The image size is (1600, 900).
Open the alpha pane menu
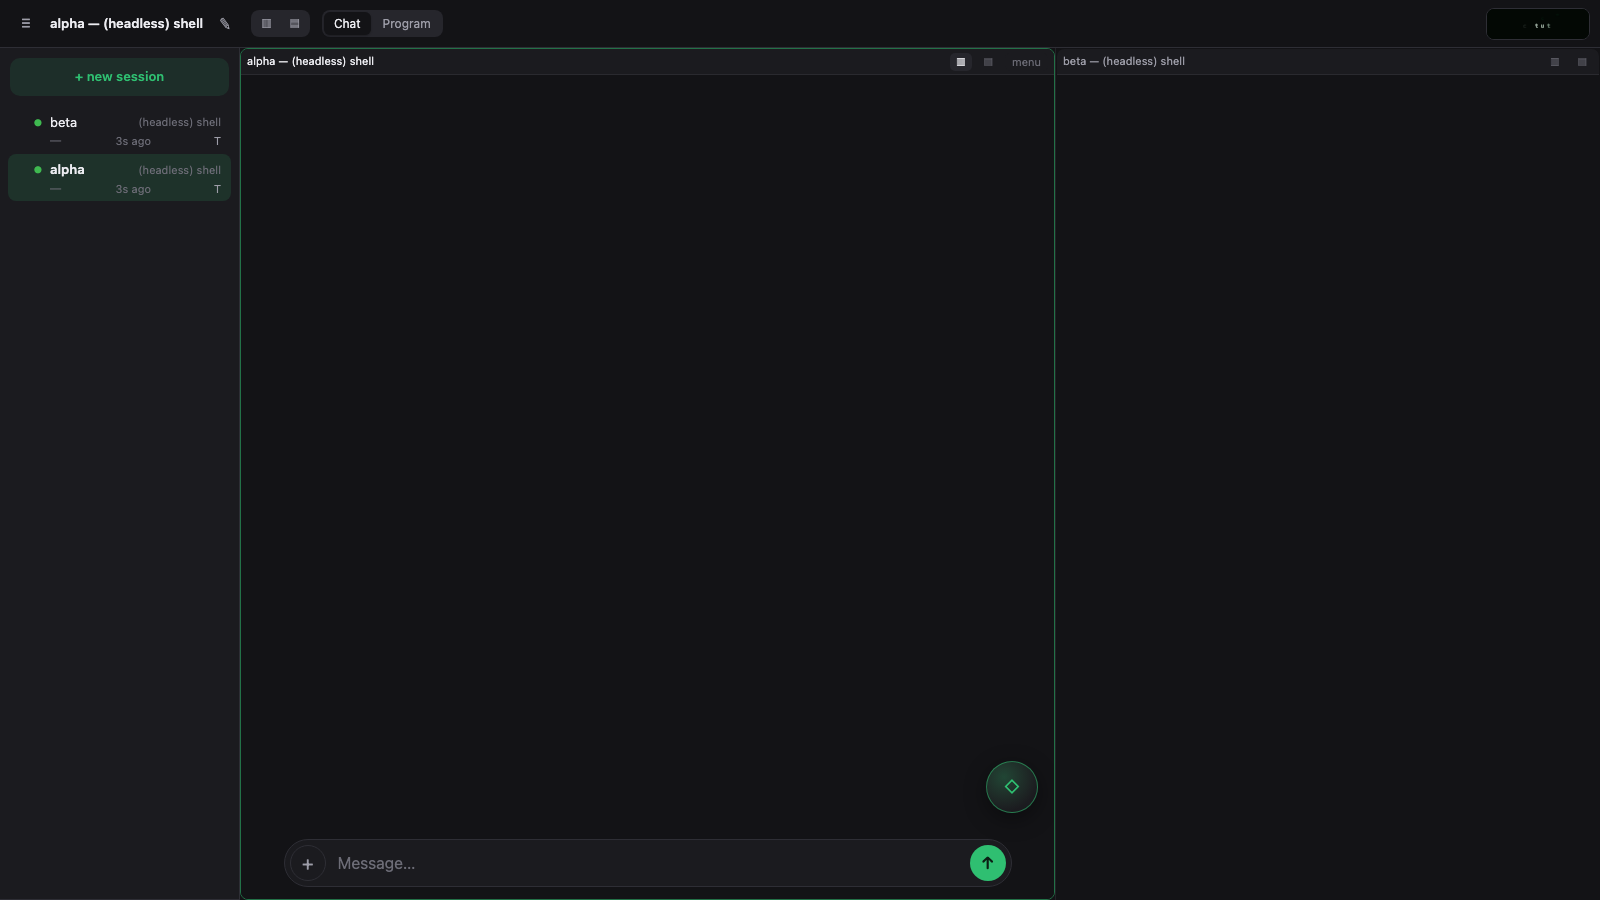tap(1026, 62)
